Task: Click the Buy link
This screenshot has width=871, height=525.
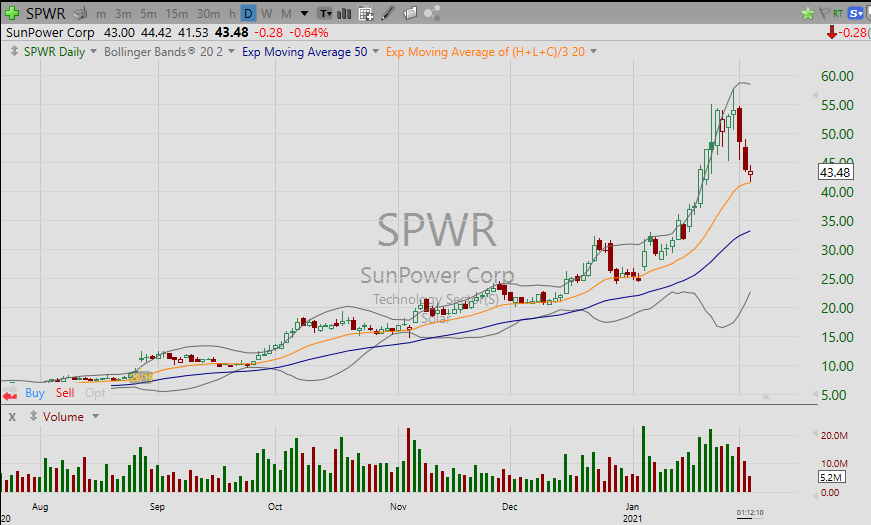Action: click(x=34, y=393)
